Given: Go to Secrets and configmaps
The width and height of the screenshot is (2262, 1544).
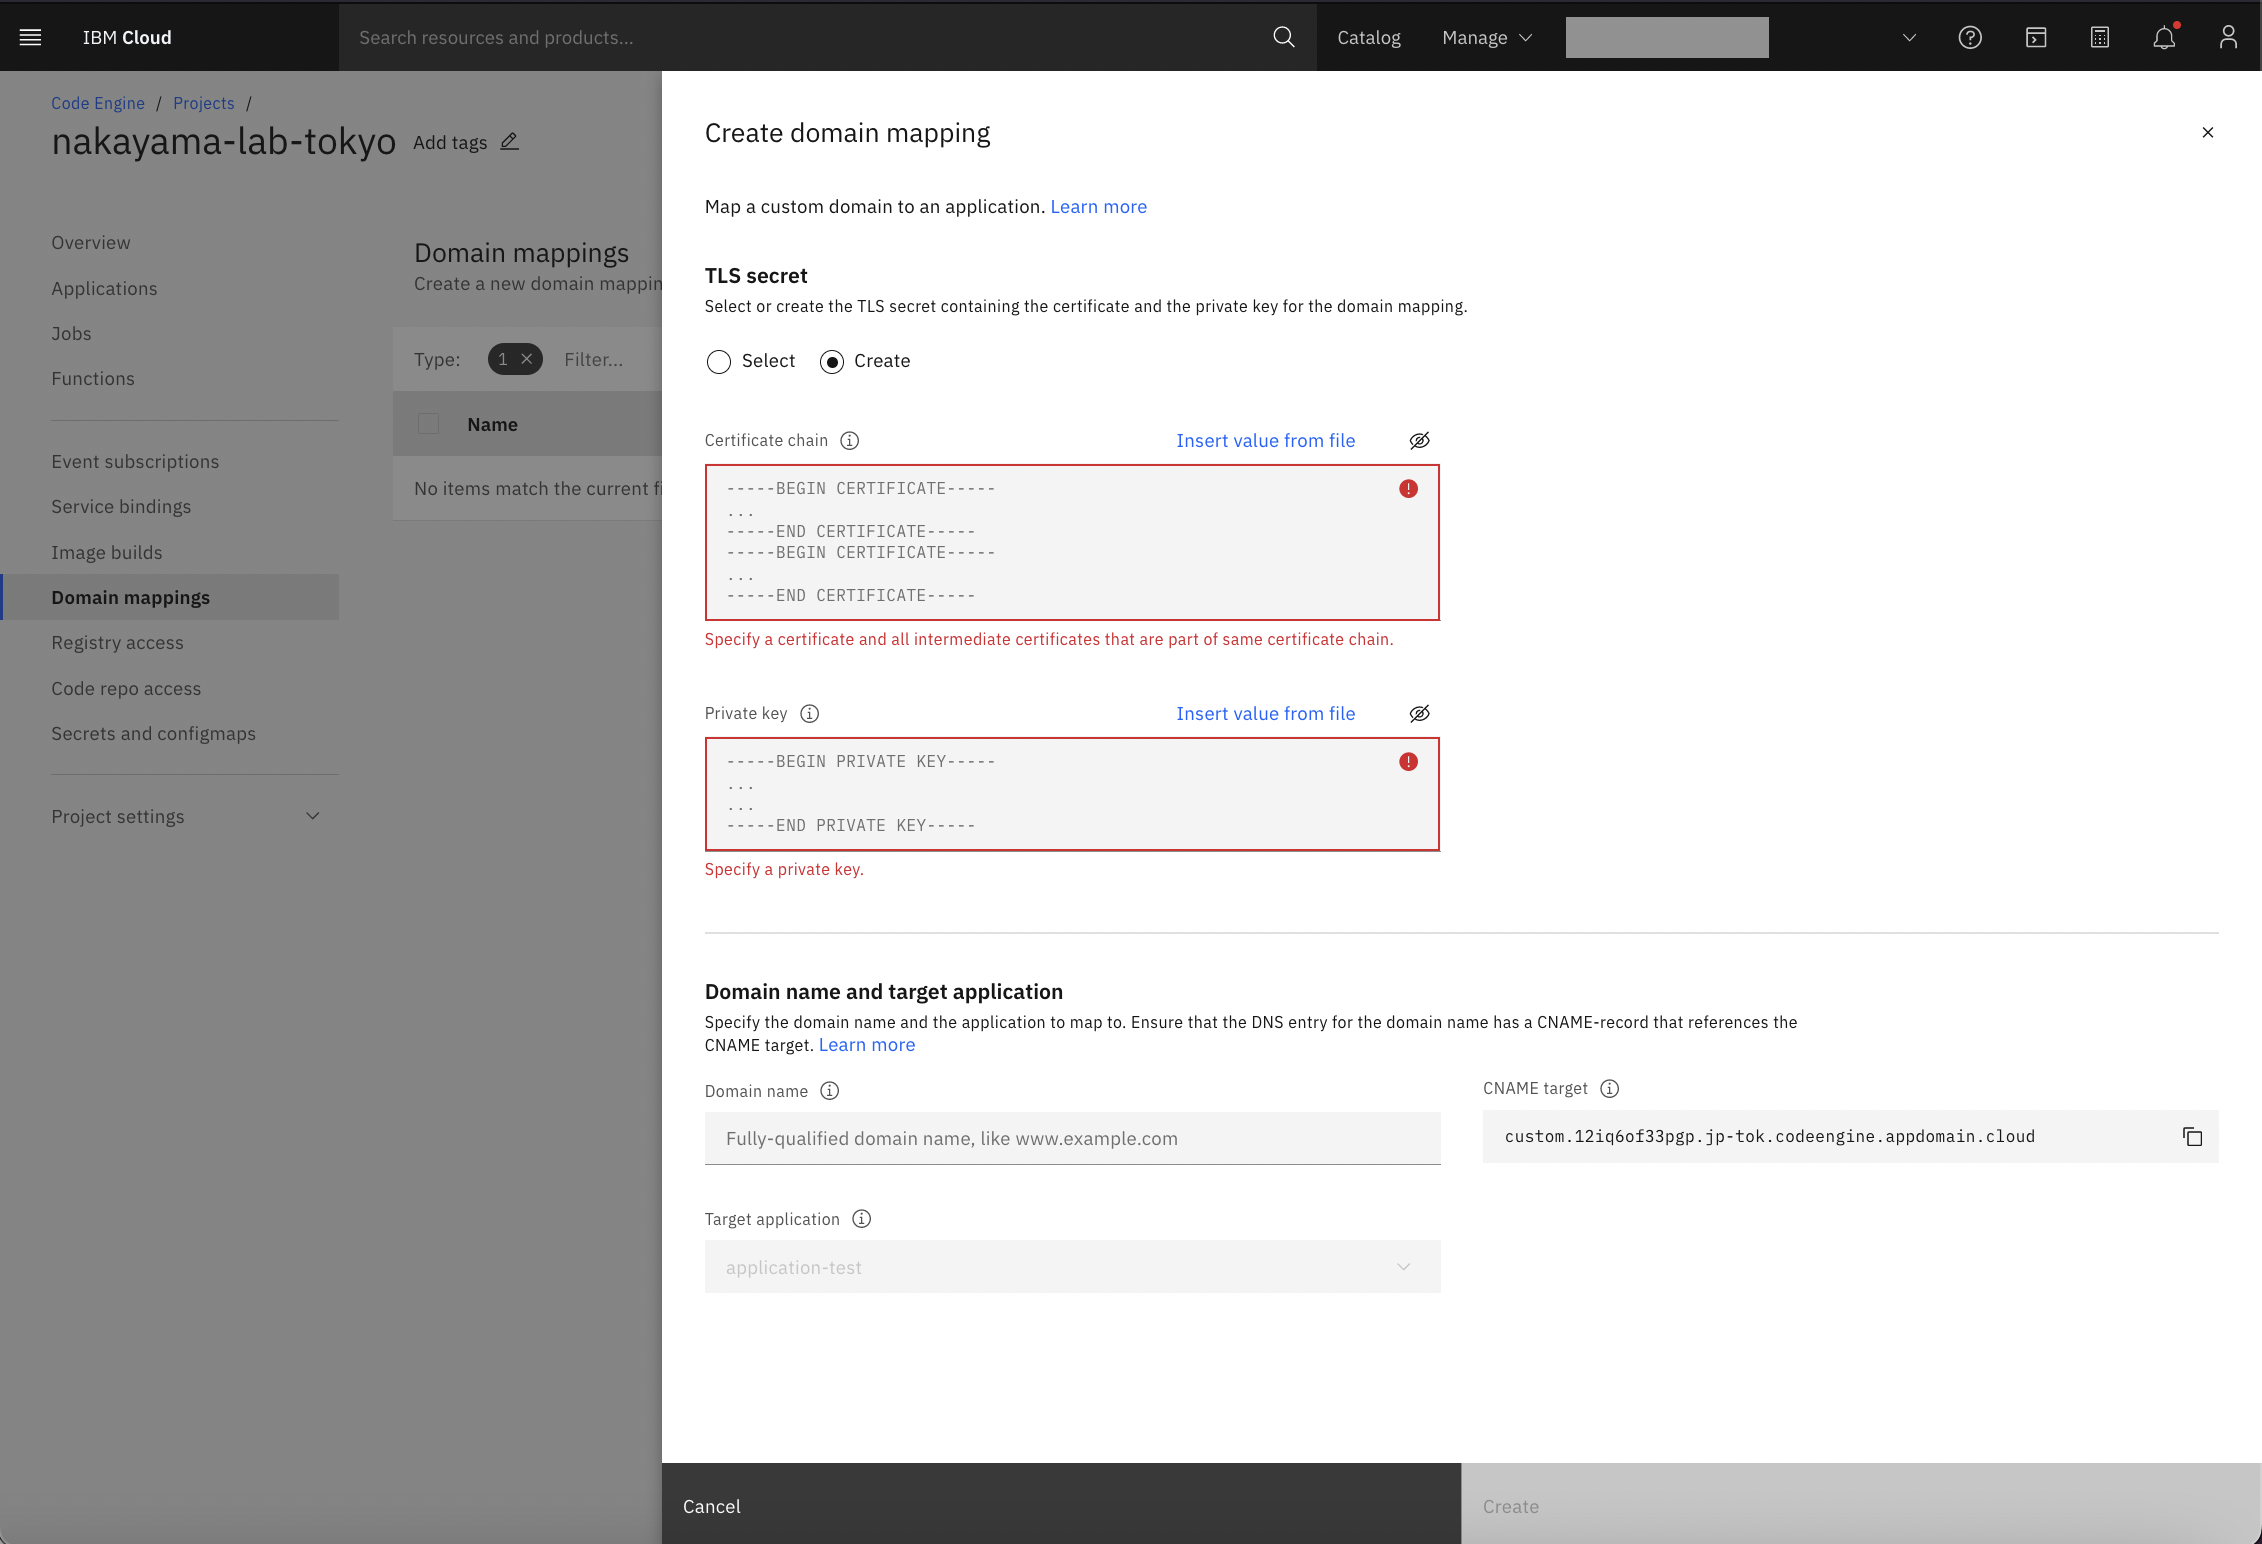Looking at the screenshot, I should coord(153,734).
